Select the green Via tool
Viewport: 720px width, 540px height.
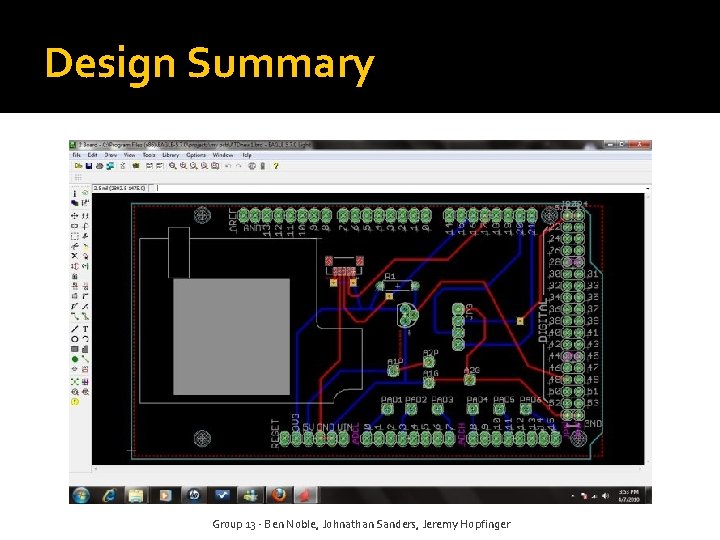pyautogui.click(x=74, y=359)
